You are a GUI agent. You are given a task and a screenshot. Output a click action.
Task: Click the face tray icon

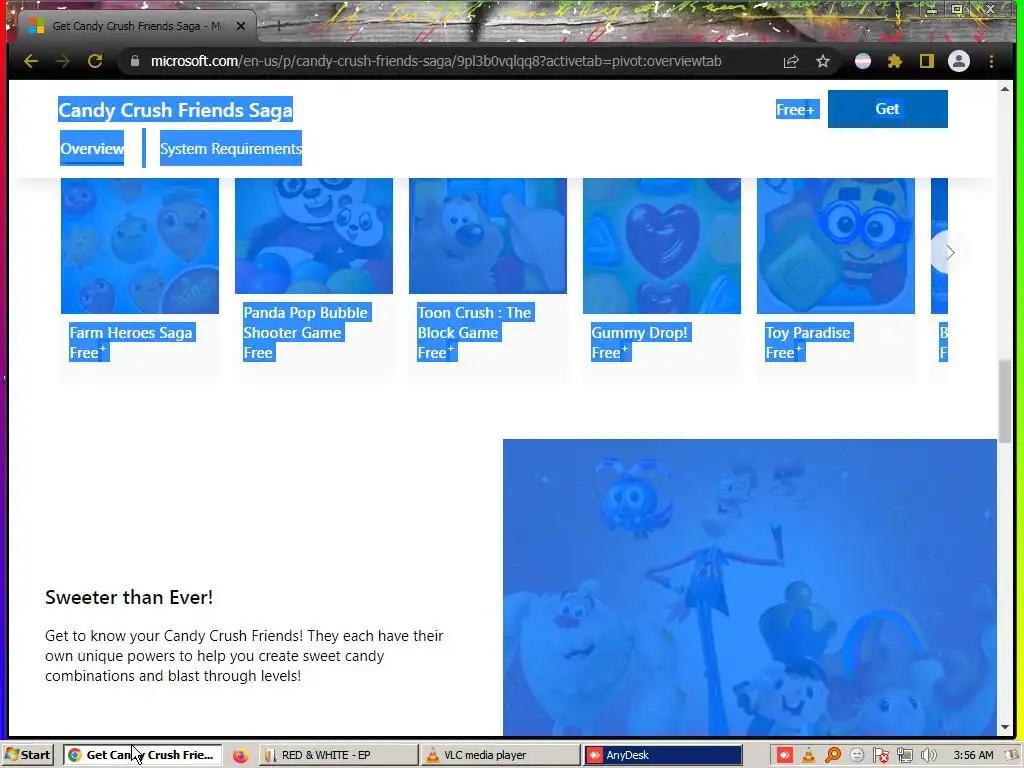point(857,755)
